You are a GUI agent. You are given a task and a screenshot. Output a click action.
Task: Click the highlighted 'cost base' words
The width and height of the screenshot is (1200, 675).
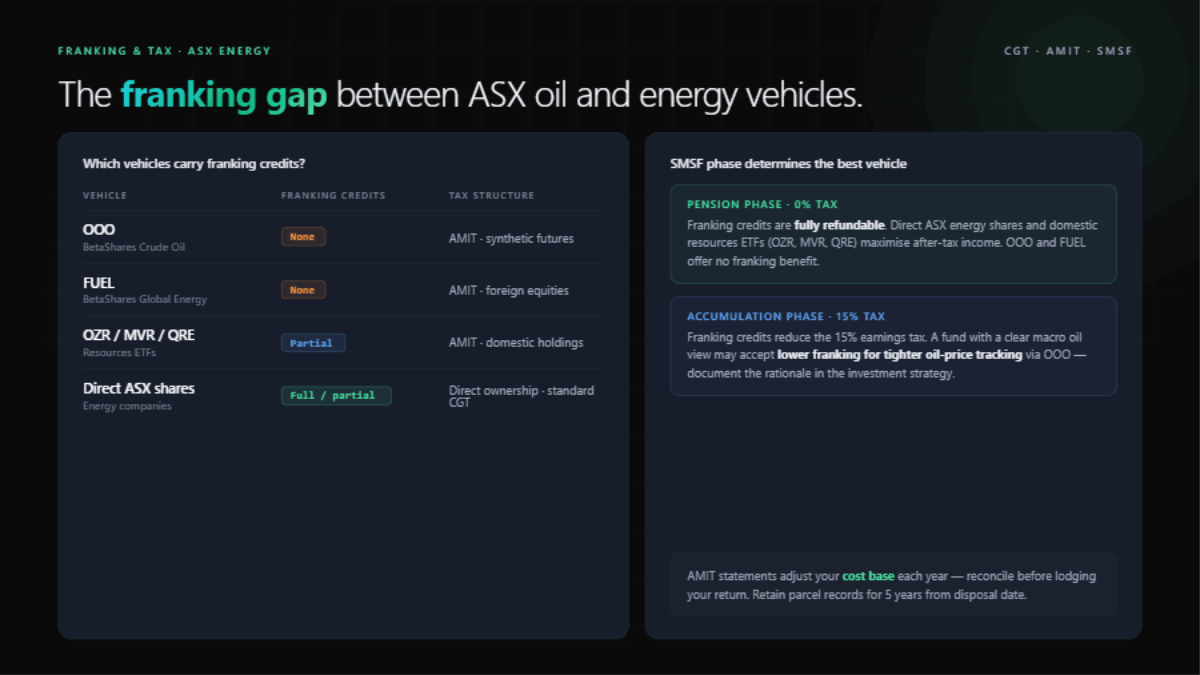pos(867,576)
